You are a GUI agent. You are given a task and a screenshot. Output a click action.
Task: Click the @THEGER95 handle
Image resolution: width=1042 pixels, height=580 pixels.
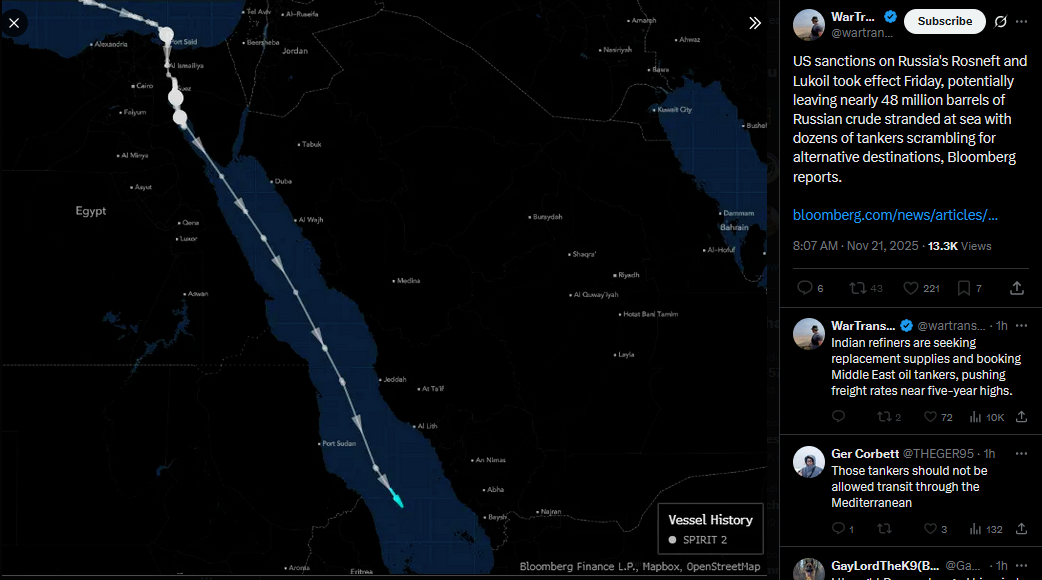pos(938,454)
